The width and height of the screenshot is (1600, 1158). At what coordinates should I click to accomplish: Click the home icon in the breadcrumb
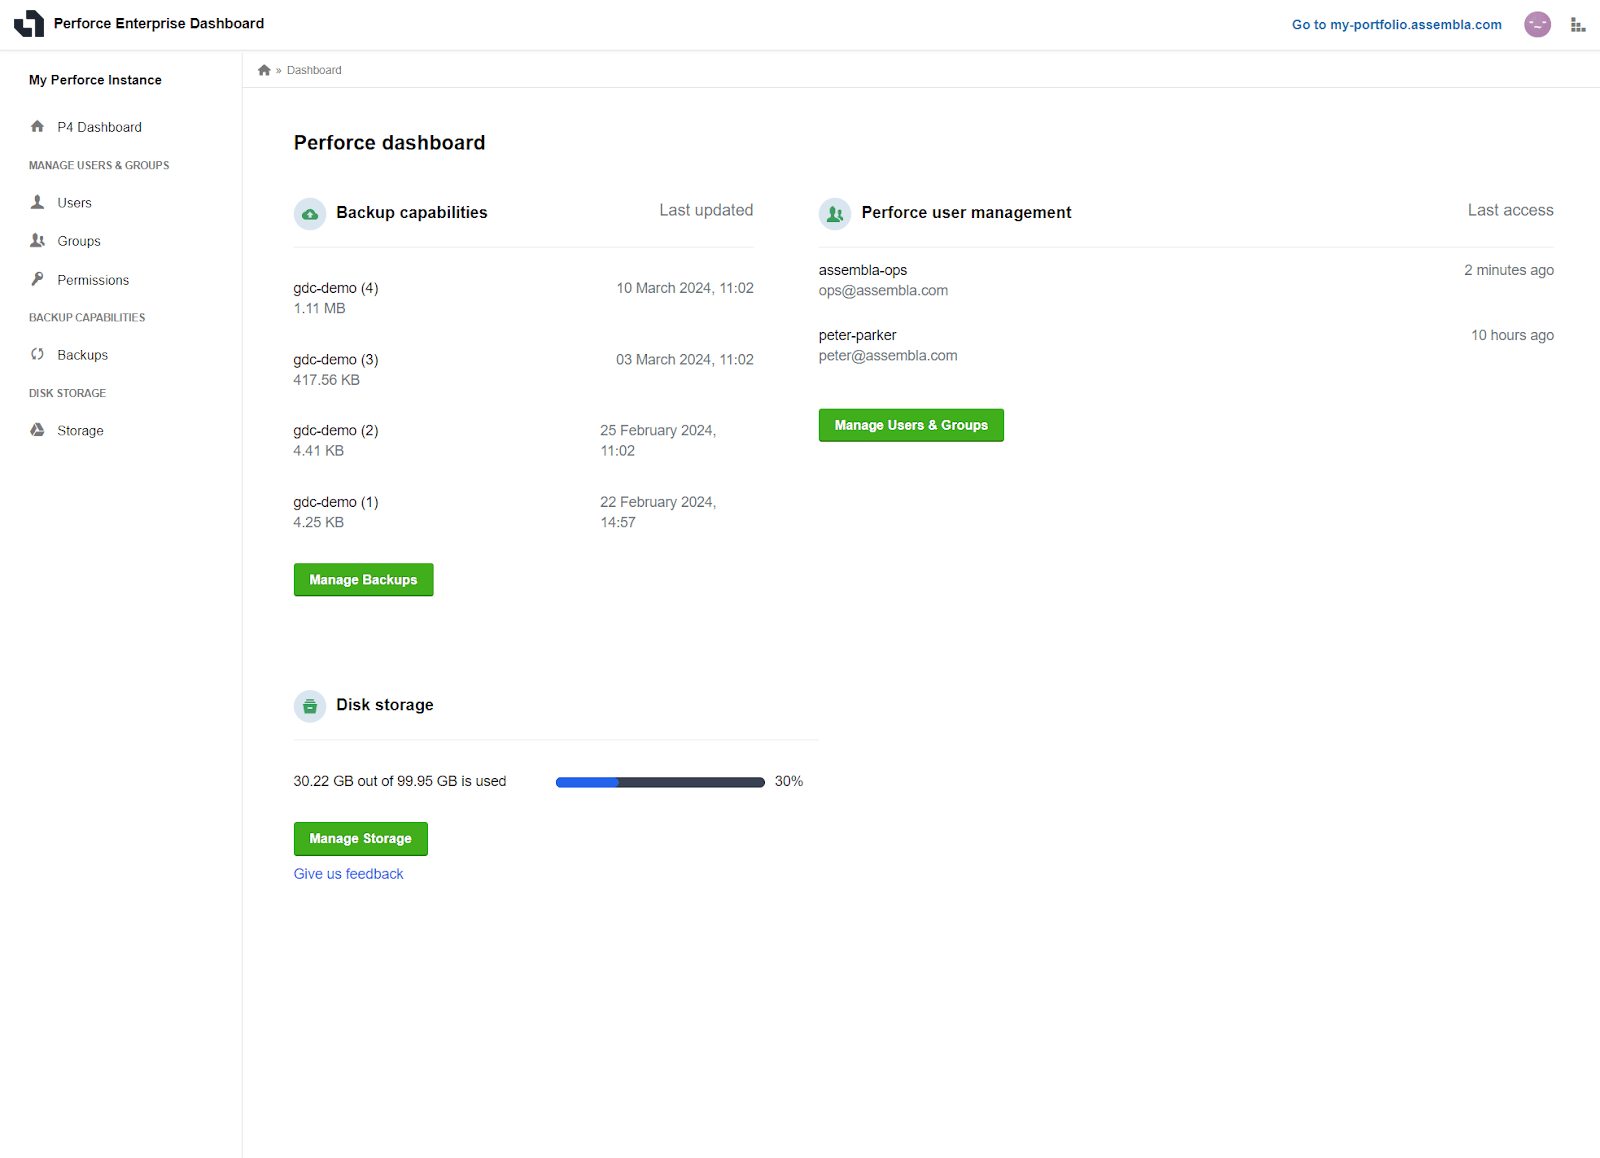coord(264,70)
